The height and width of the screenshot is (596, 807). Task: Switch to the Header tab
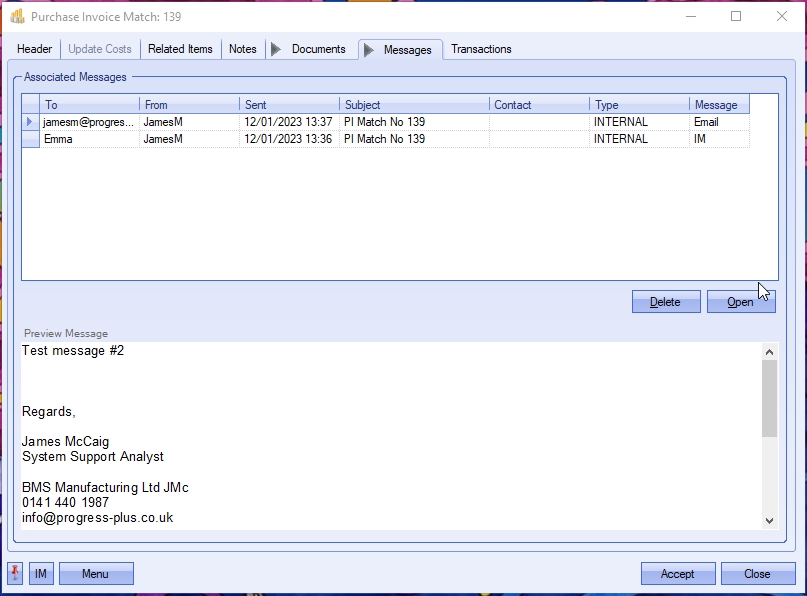coord(35,49)
